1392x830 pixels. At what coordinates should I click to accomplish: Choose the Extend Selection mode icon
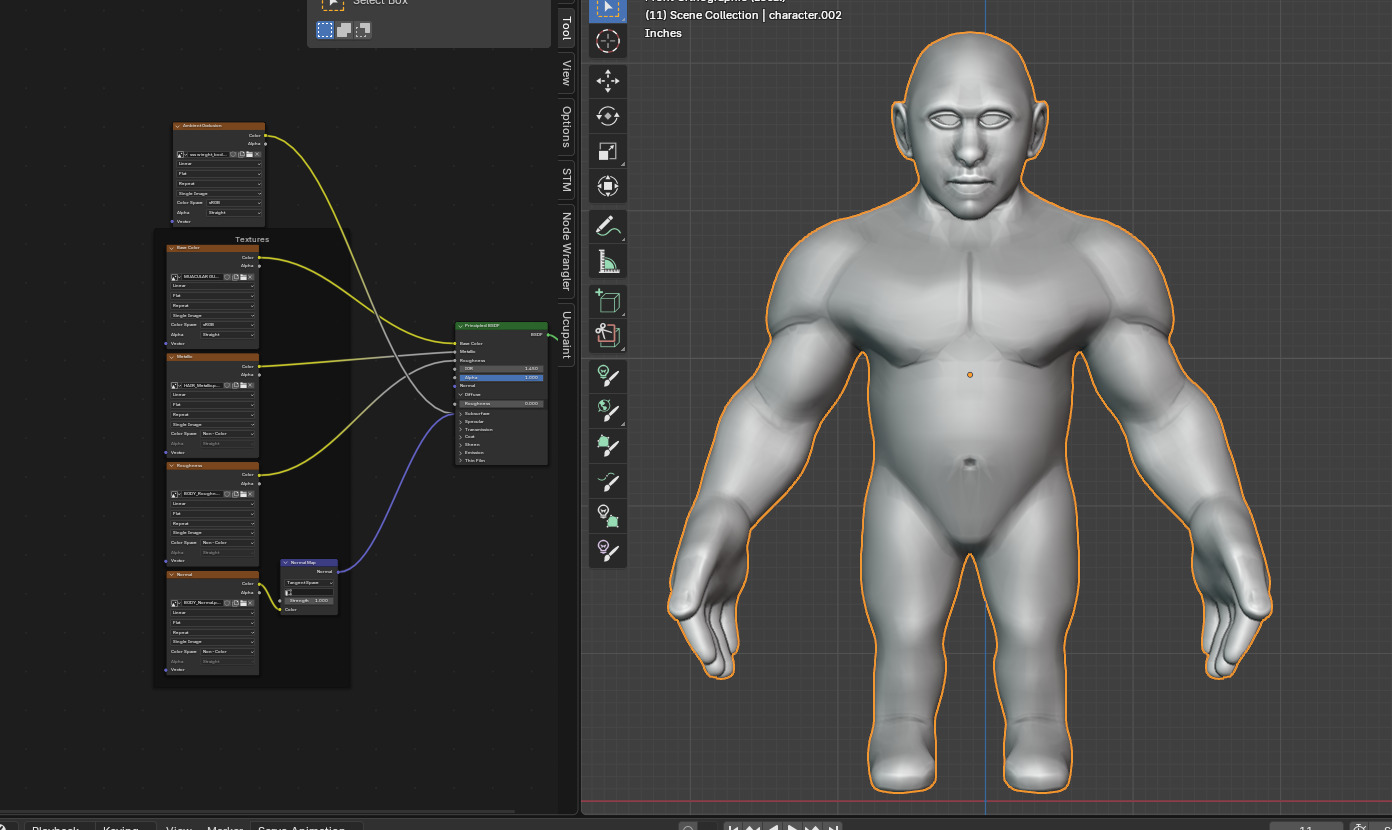point(344,30)
